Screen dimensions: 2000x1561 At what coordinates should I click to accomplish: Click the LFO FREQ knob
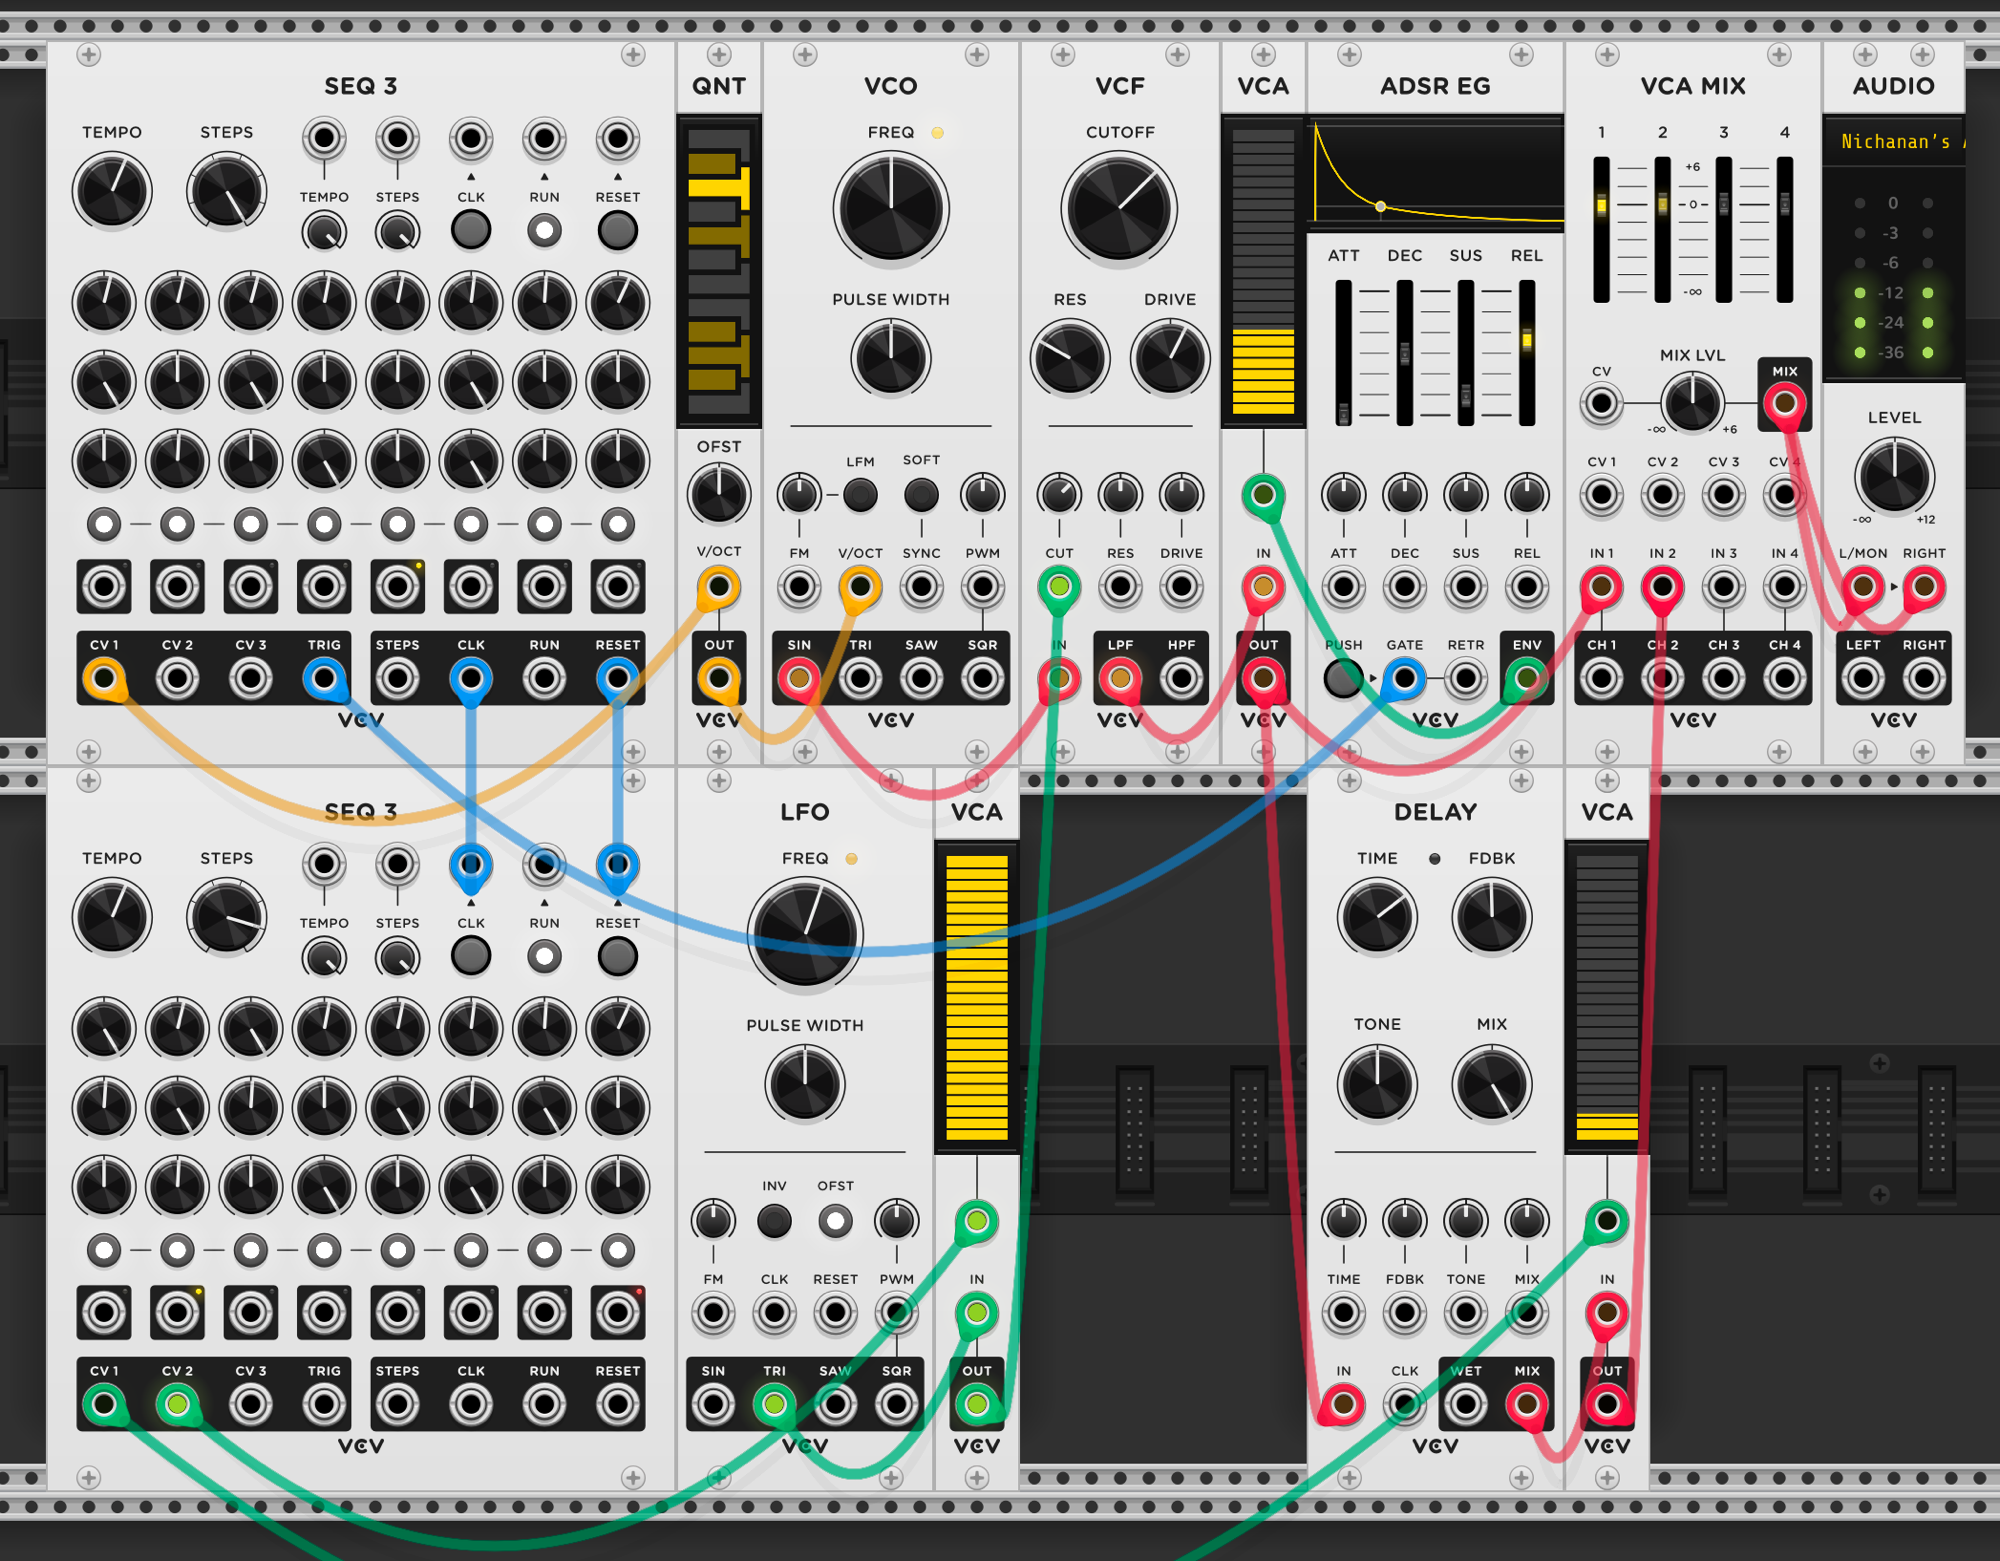tap(804, 934)
